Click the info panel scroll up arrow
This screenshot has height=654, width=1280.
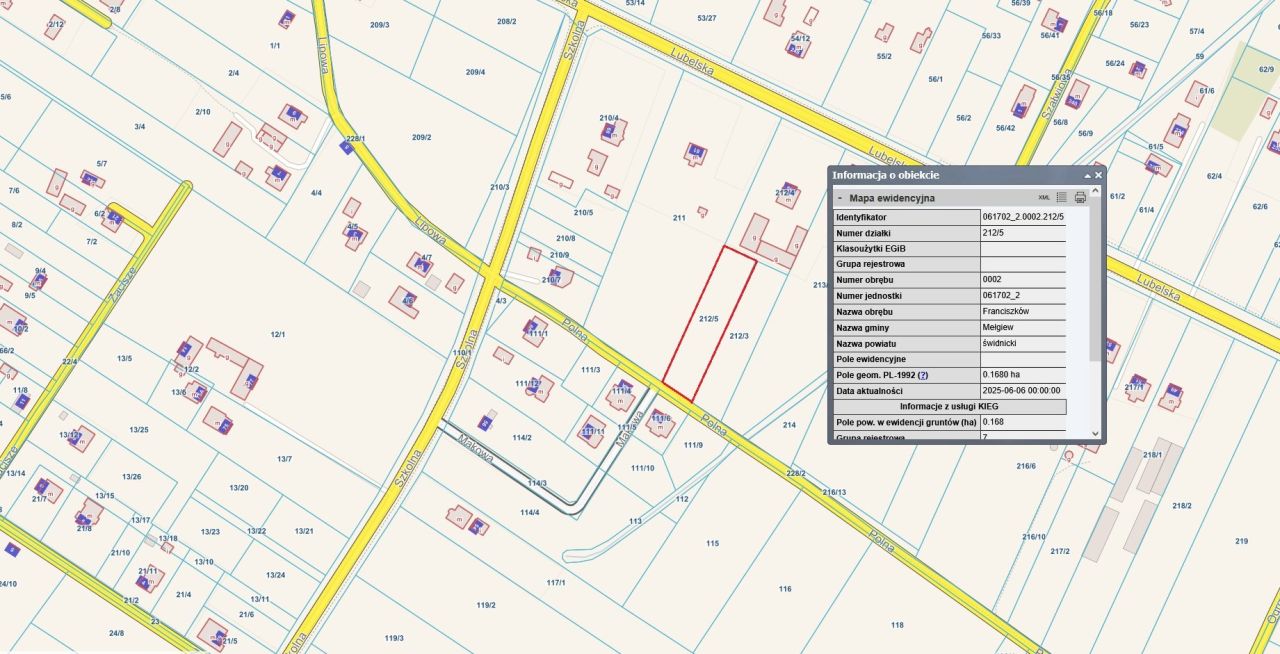(1095, 194)
